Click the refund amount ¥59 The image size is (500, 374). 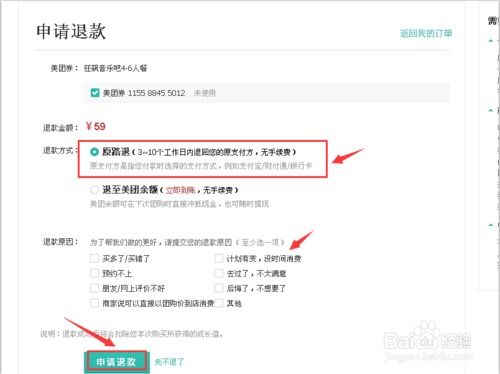[x=95, y=126]
